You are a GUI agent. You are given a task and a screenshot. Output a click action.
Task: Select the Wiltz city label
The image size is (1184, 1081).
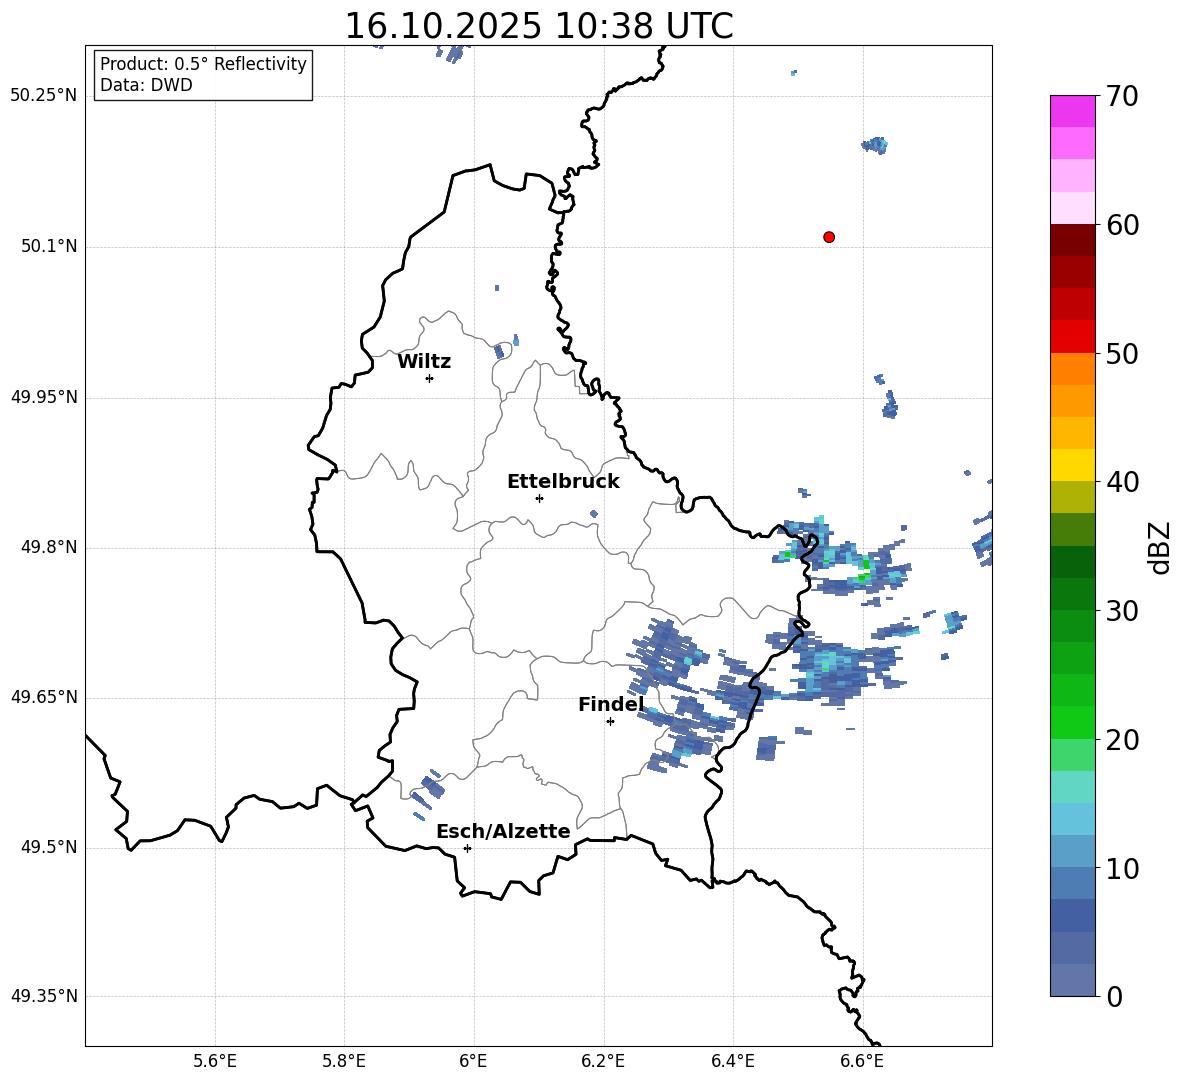coord(424,362)
